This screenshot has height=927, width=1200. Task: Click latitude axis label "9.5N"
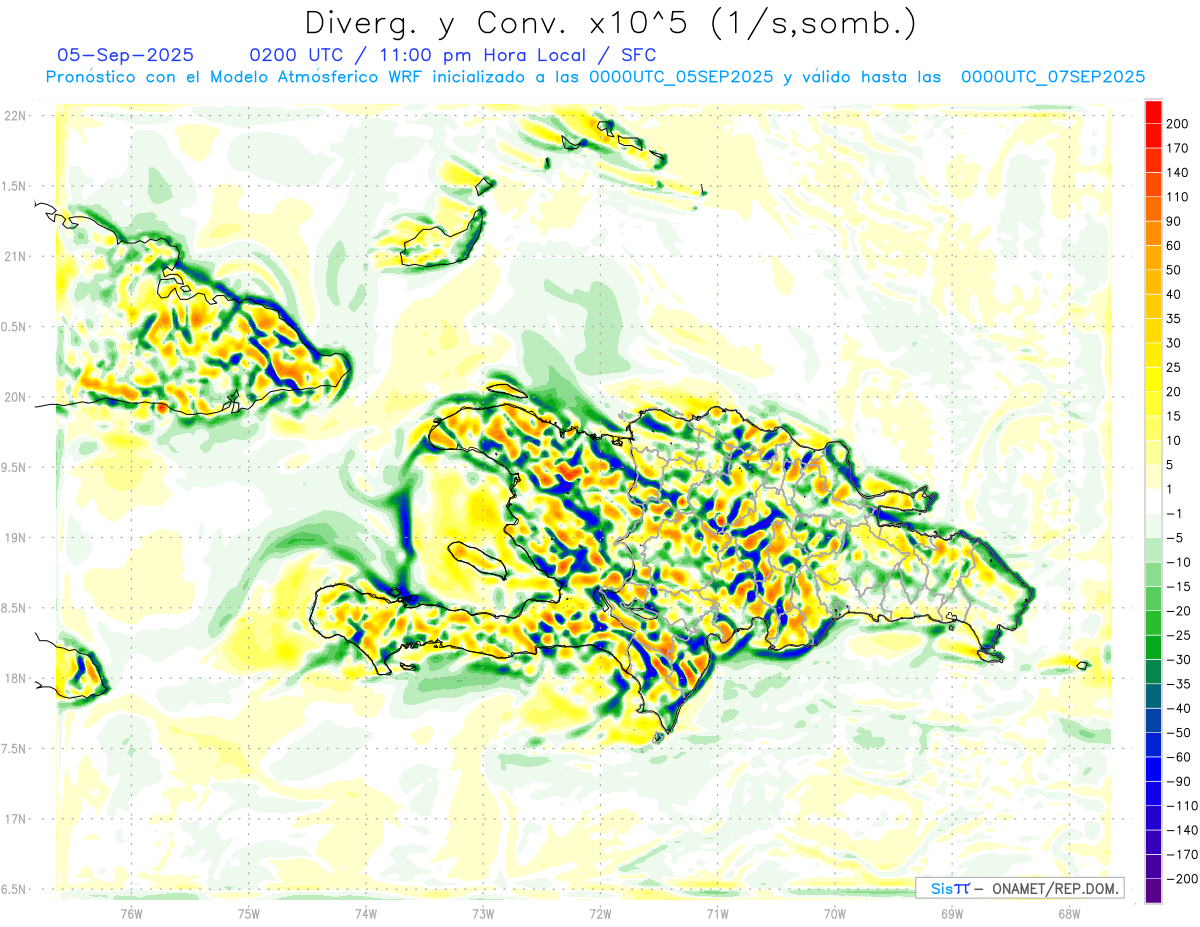pos(13,467)
